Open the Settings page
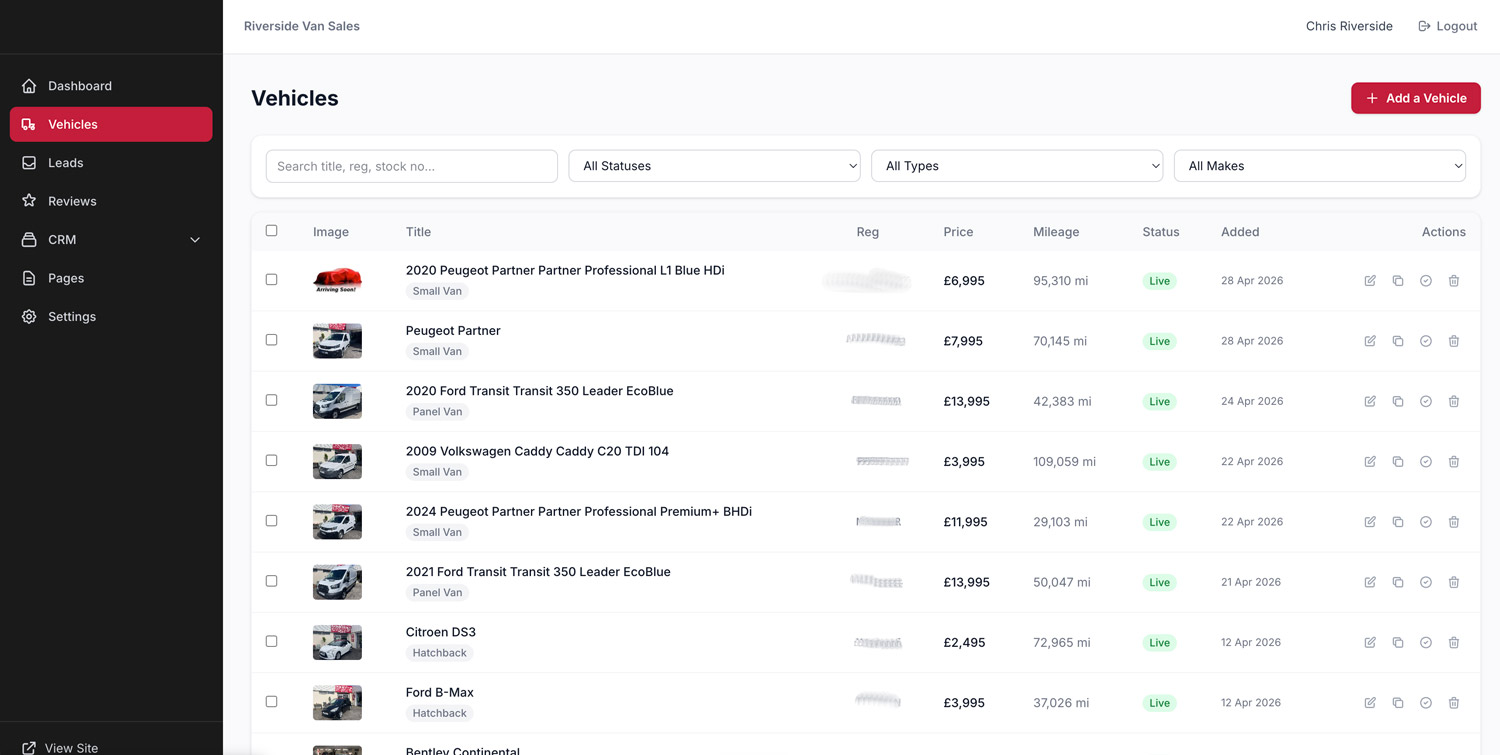 (x=111, y=317)
